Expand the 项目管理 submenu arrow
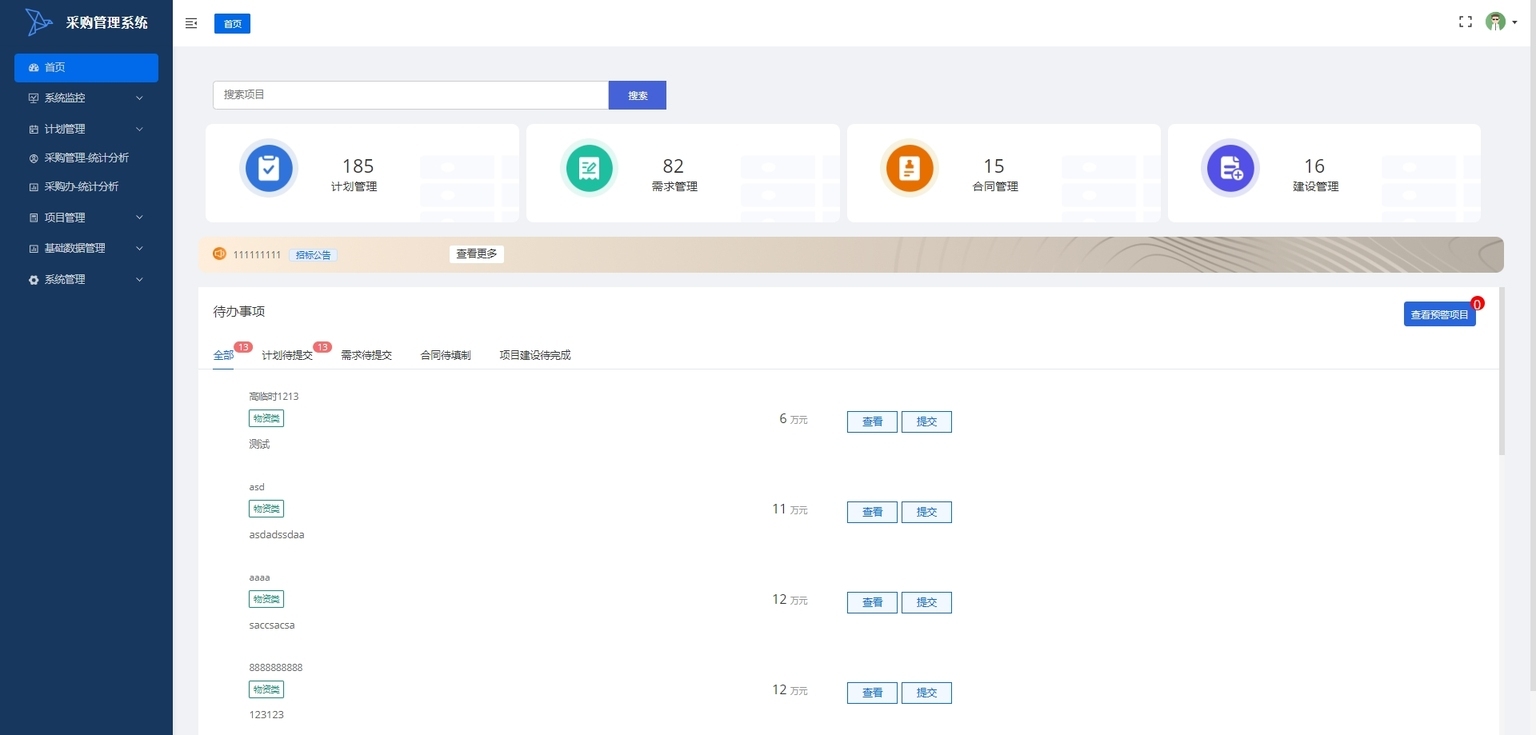The height and width of the screenshot is (735, 1536). coord(139,218)
